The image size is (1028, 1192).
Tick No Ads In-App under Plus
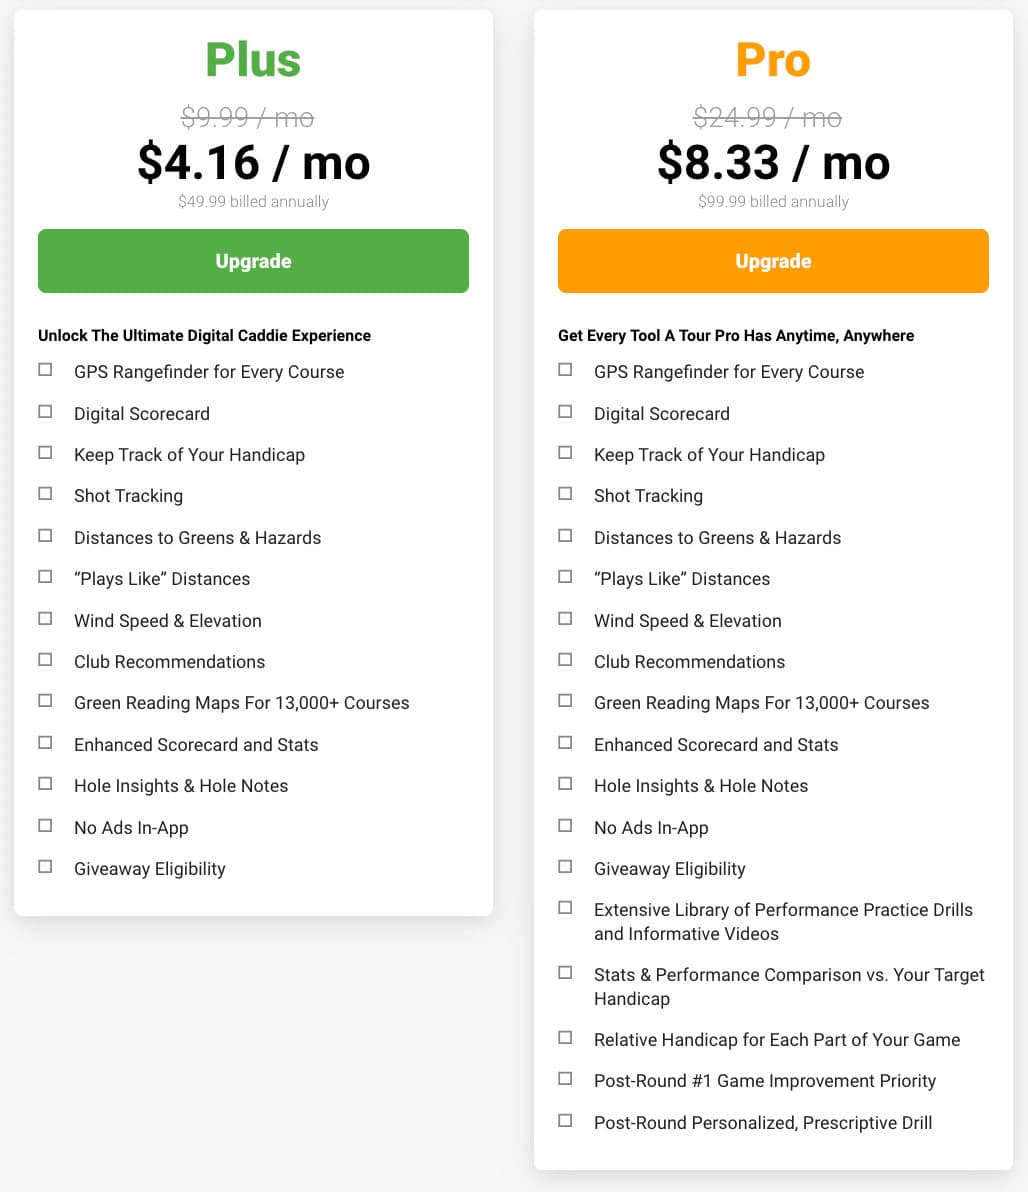click(46, 826)
